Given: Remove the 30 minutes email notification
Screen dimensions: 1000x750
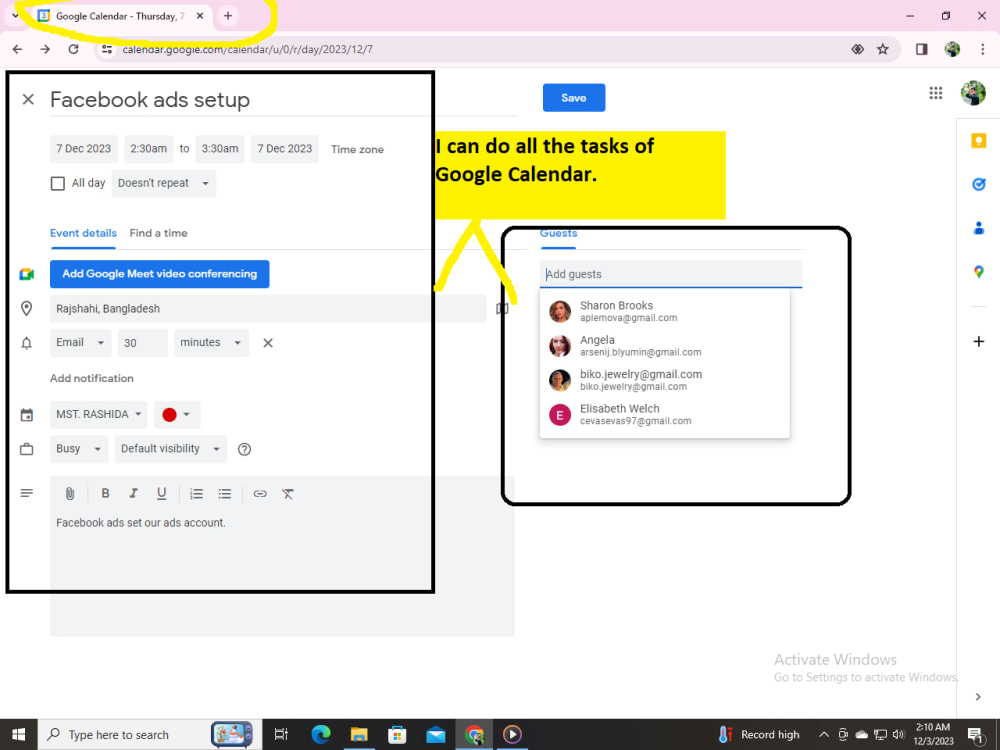Looking at the screenshot, I should [268, 343].
